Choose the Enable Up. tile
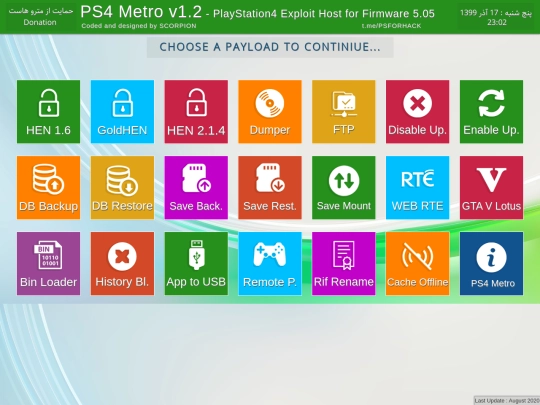 point(491,112)
